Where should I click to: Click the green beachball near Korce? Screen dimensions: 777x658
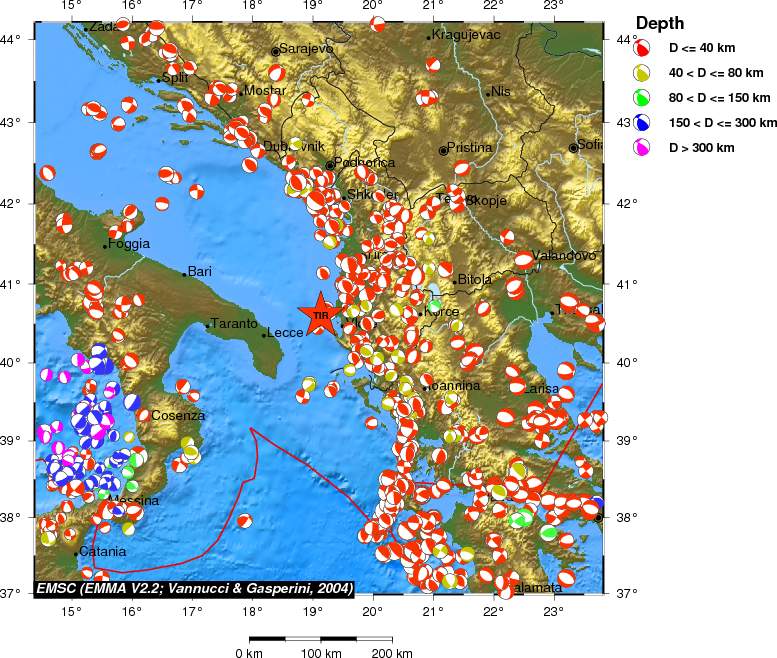(x=435, y=306)
